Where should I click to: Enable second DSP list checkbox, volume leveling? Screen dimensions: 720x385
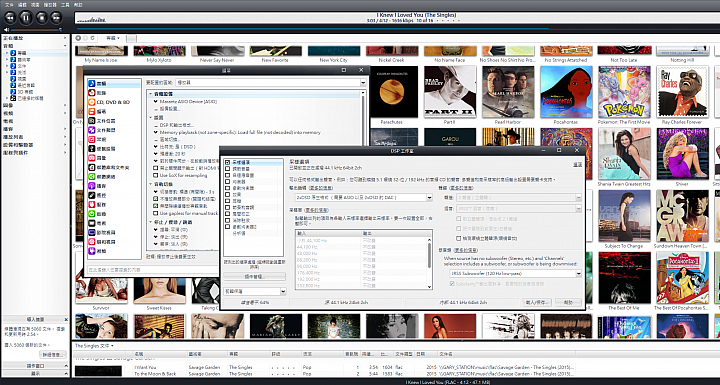[227, 169]
